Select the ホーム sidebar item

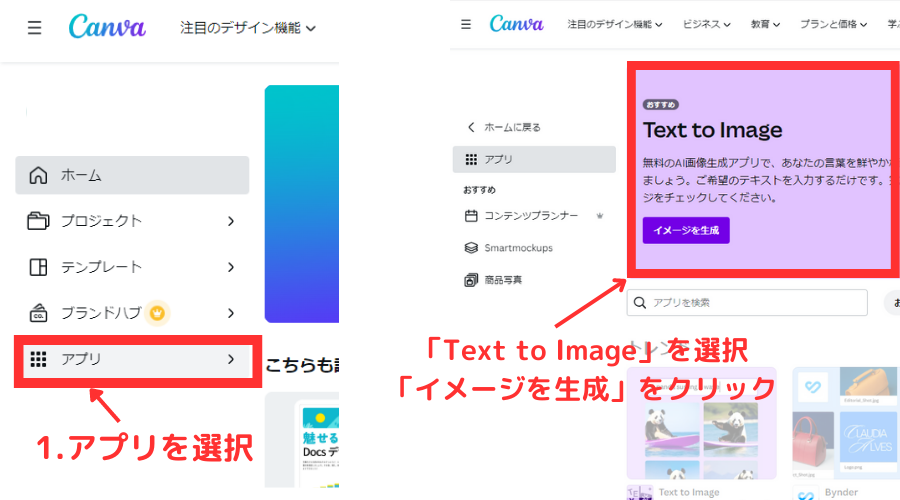pyautogui.click(x=132, y=175)
